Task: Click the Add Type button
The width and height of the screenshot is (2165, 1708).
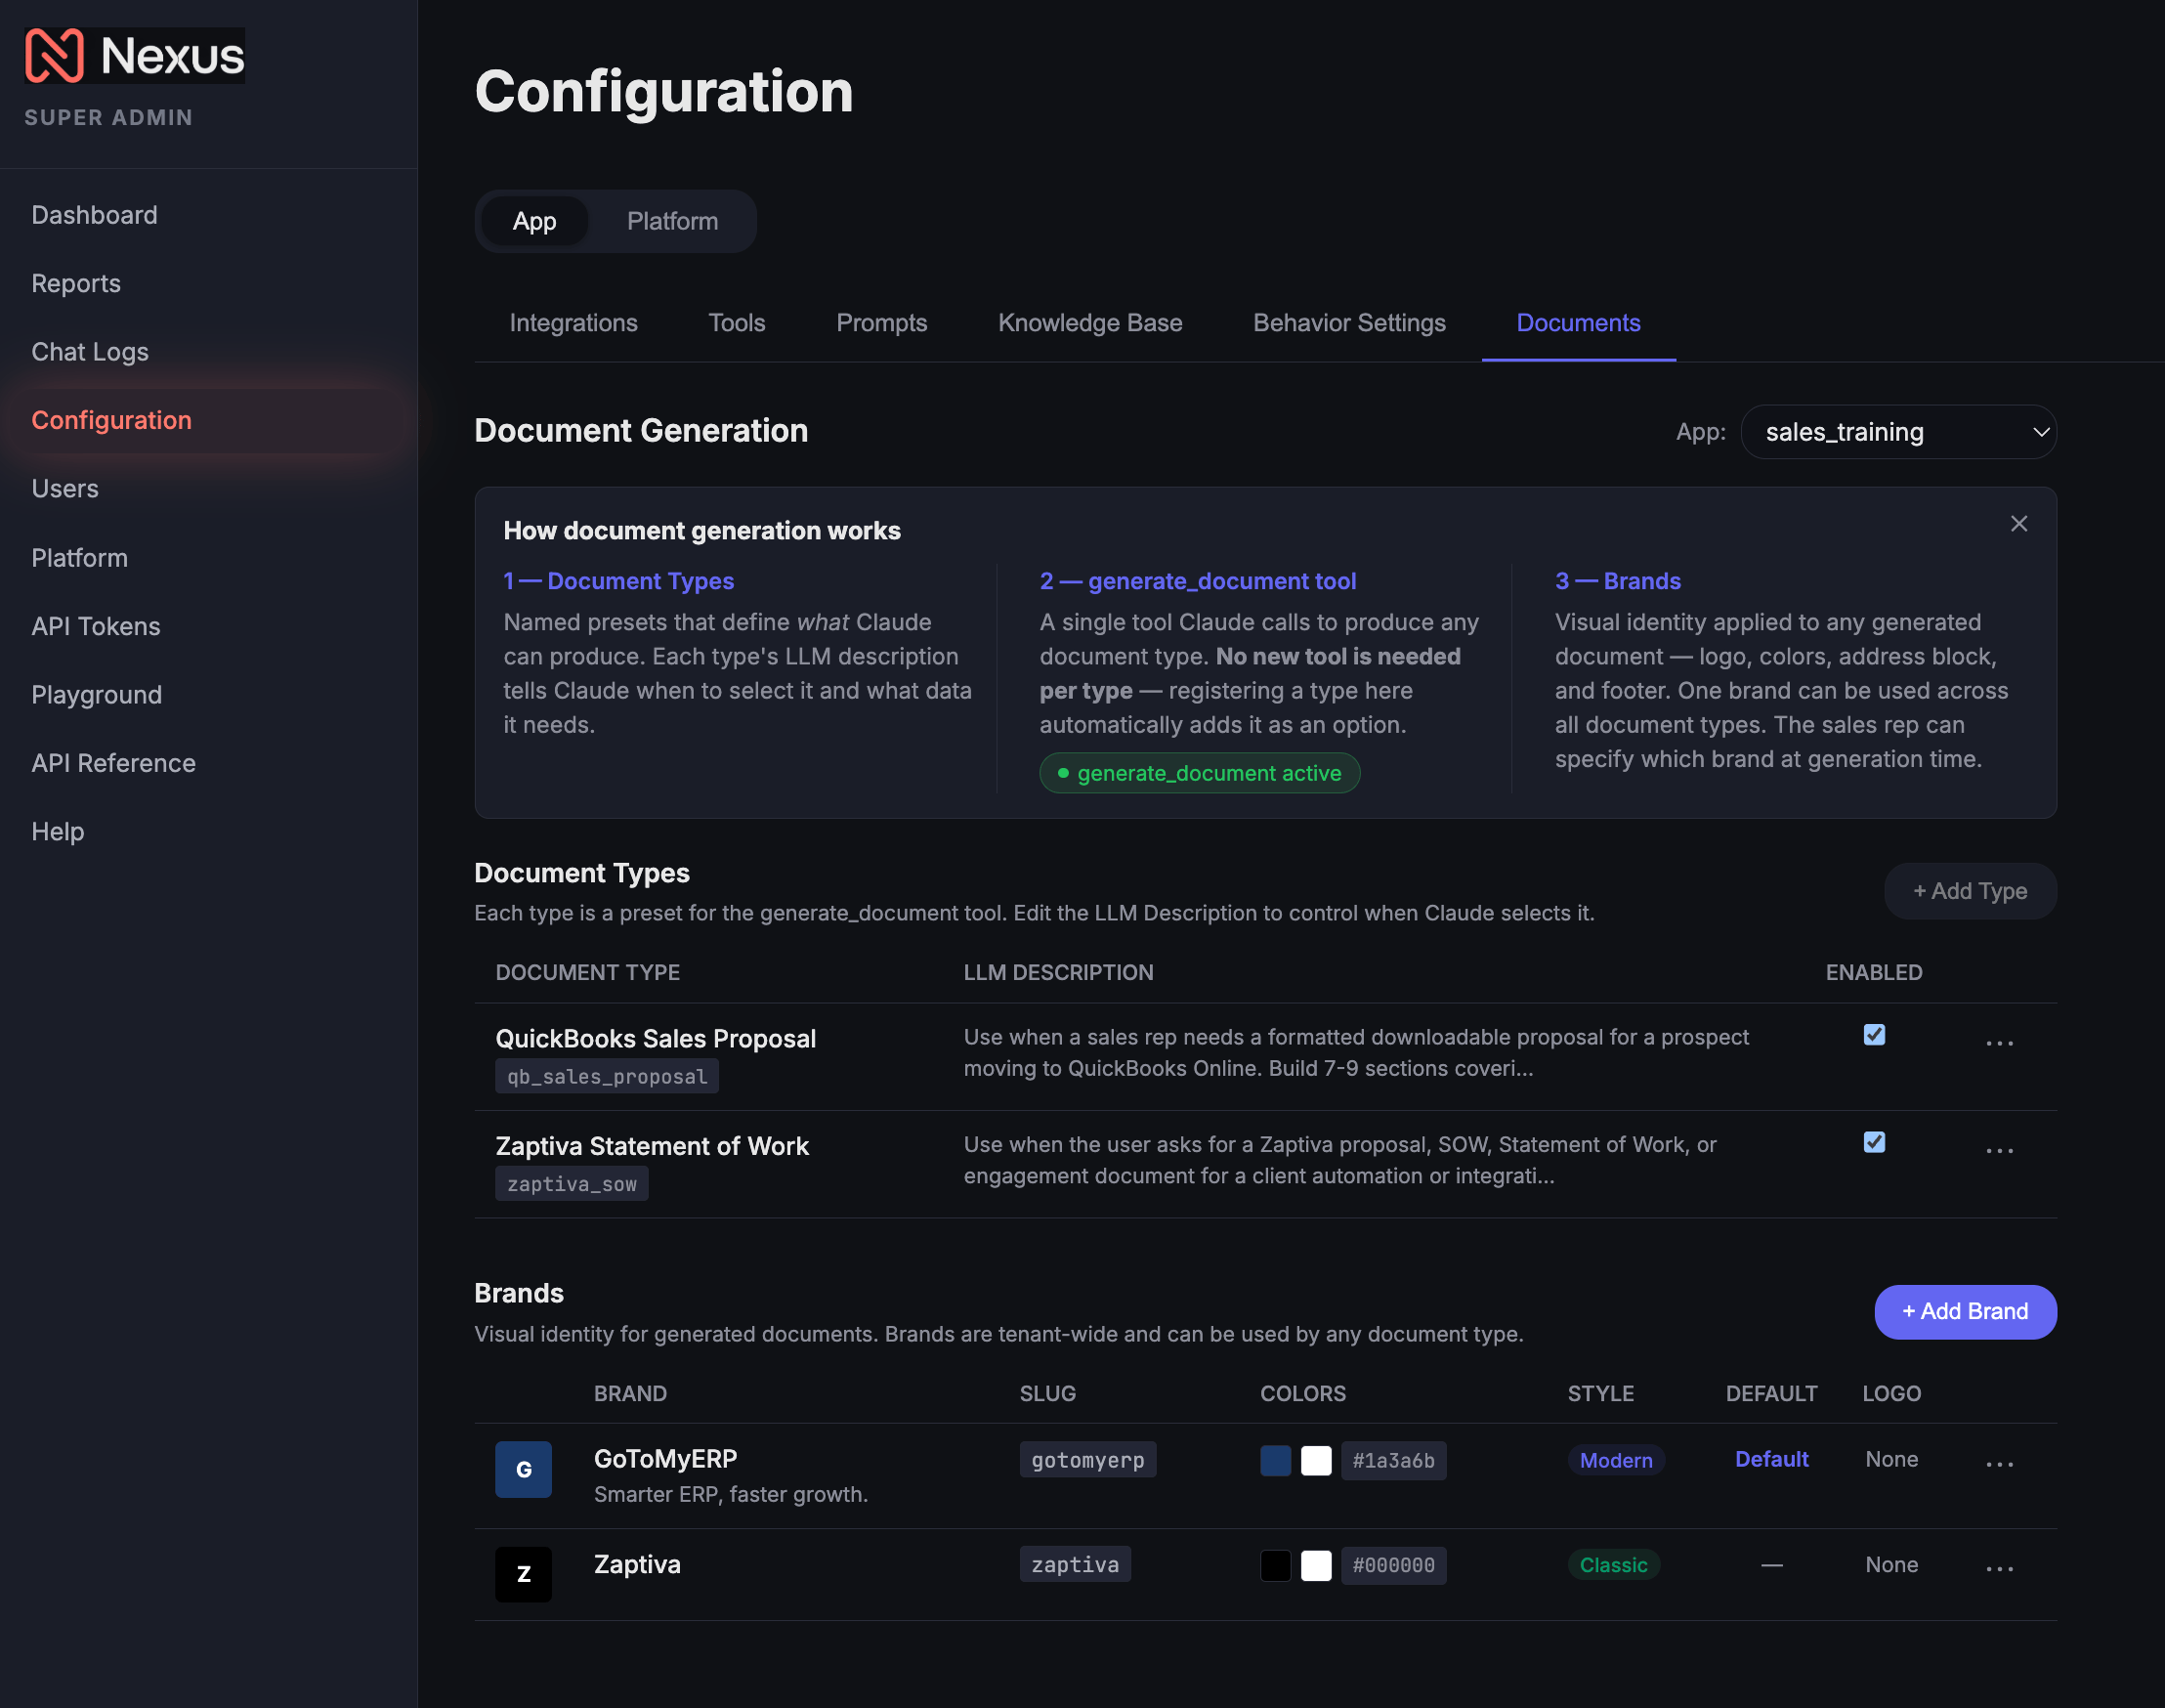Action: click(x=1970, y=891)
